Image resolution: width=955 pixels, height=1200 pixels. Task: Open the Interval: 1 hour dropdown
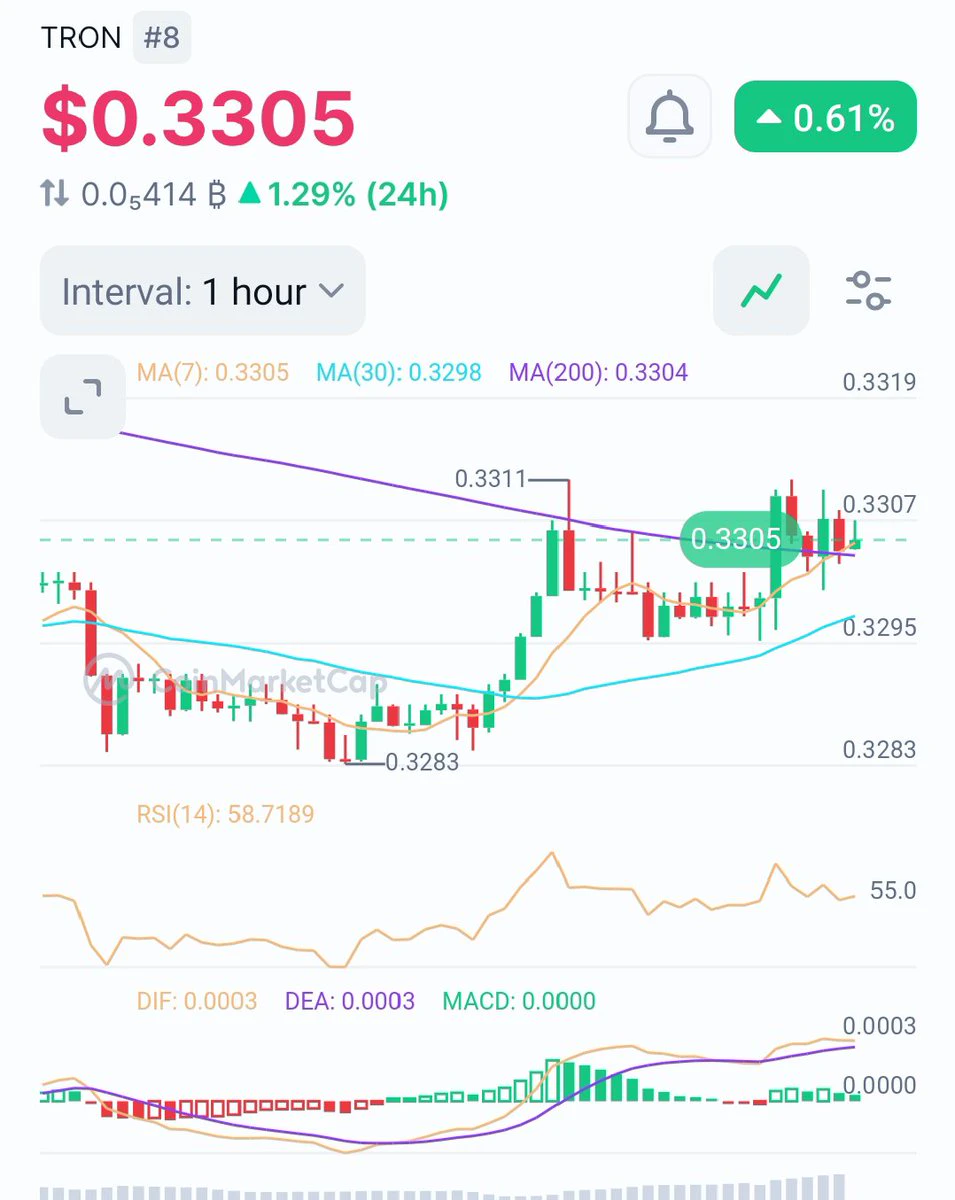203,291
